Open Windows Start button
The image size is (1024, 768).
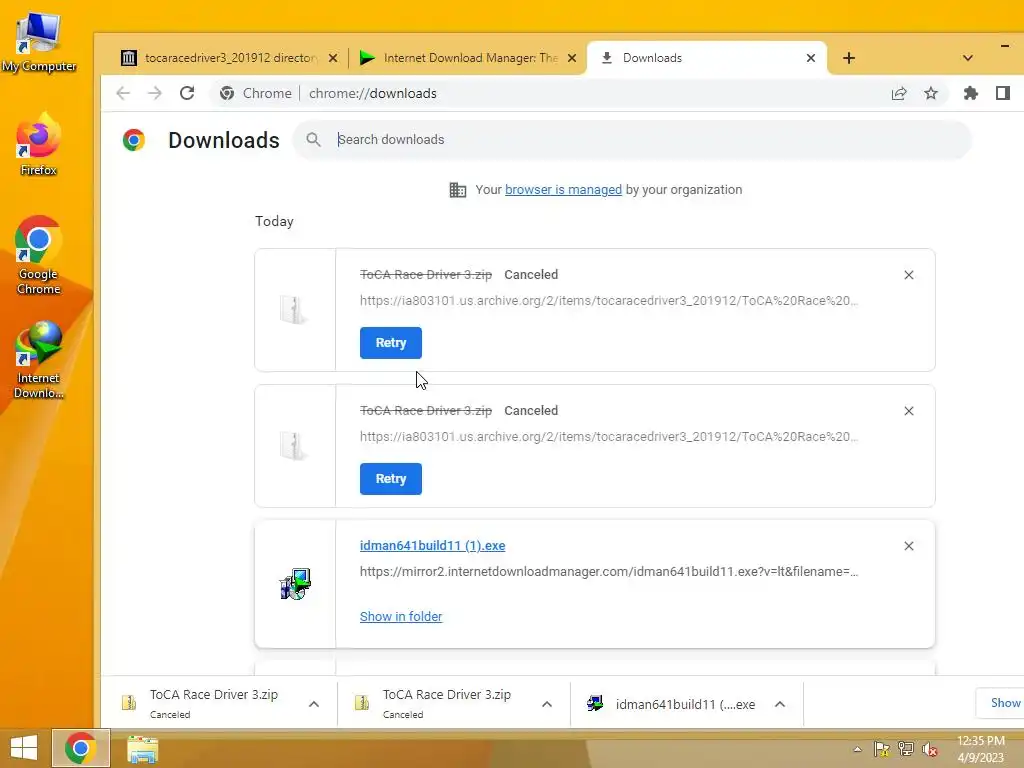[24, 748]
